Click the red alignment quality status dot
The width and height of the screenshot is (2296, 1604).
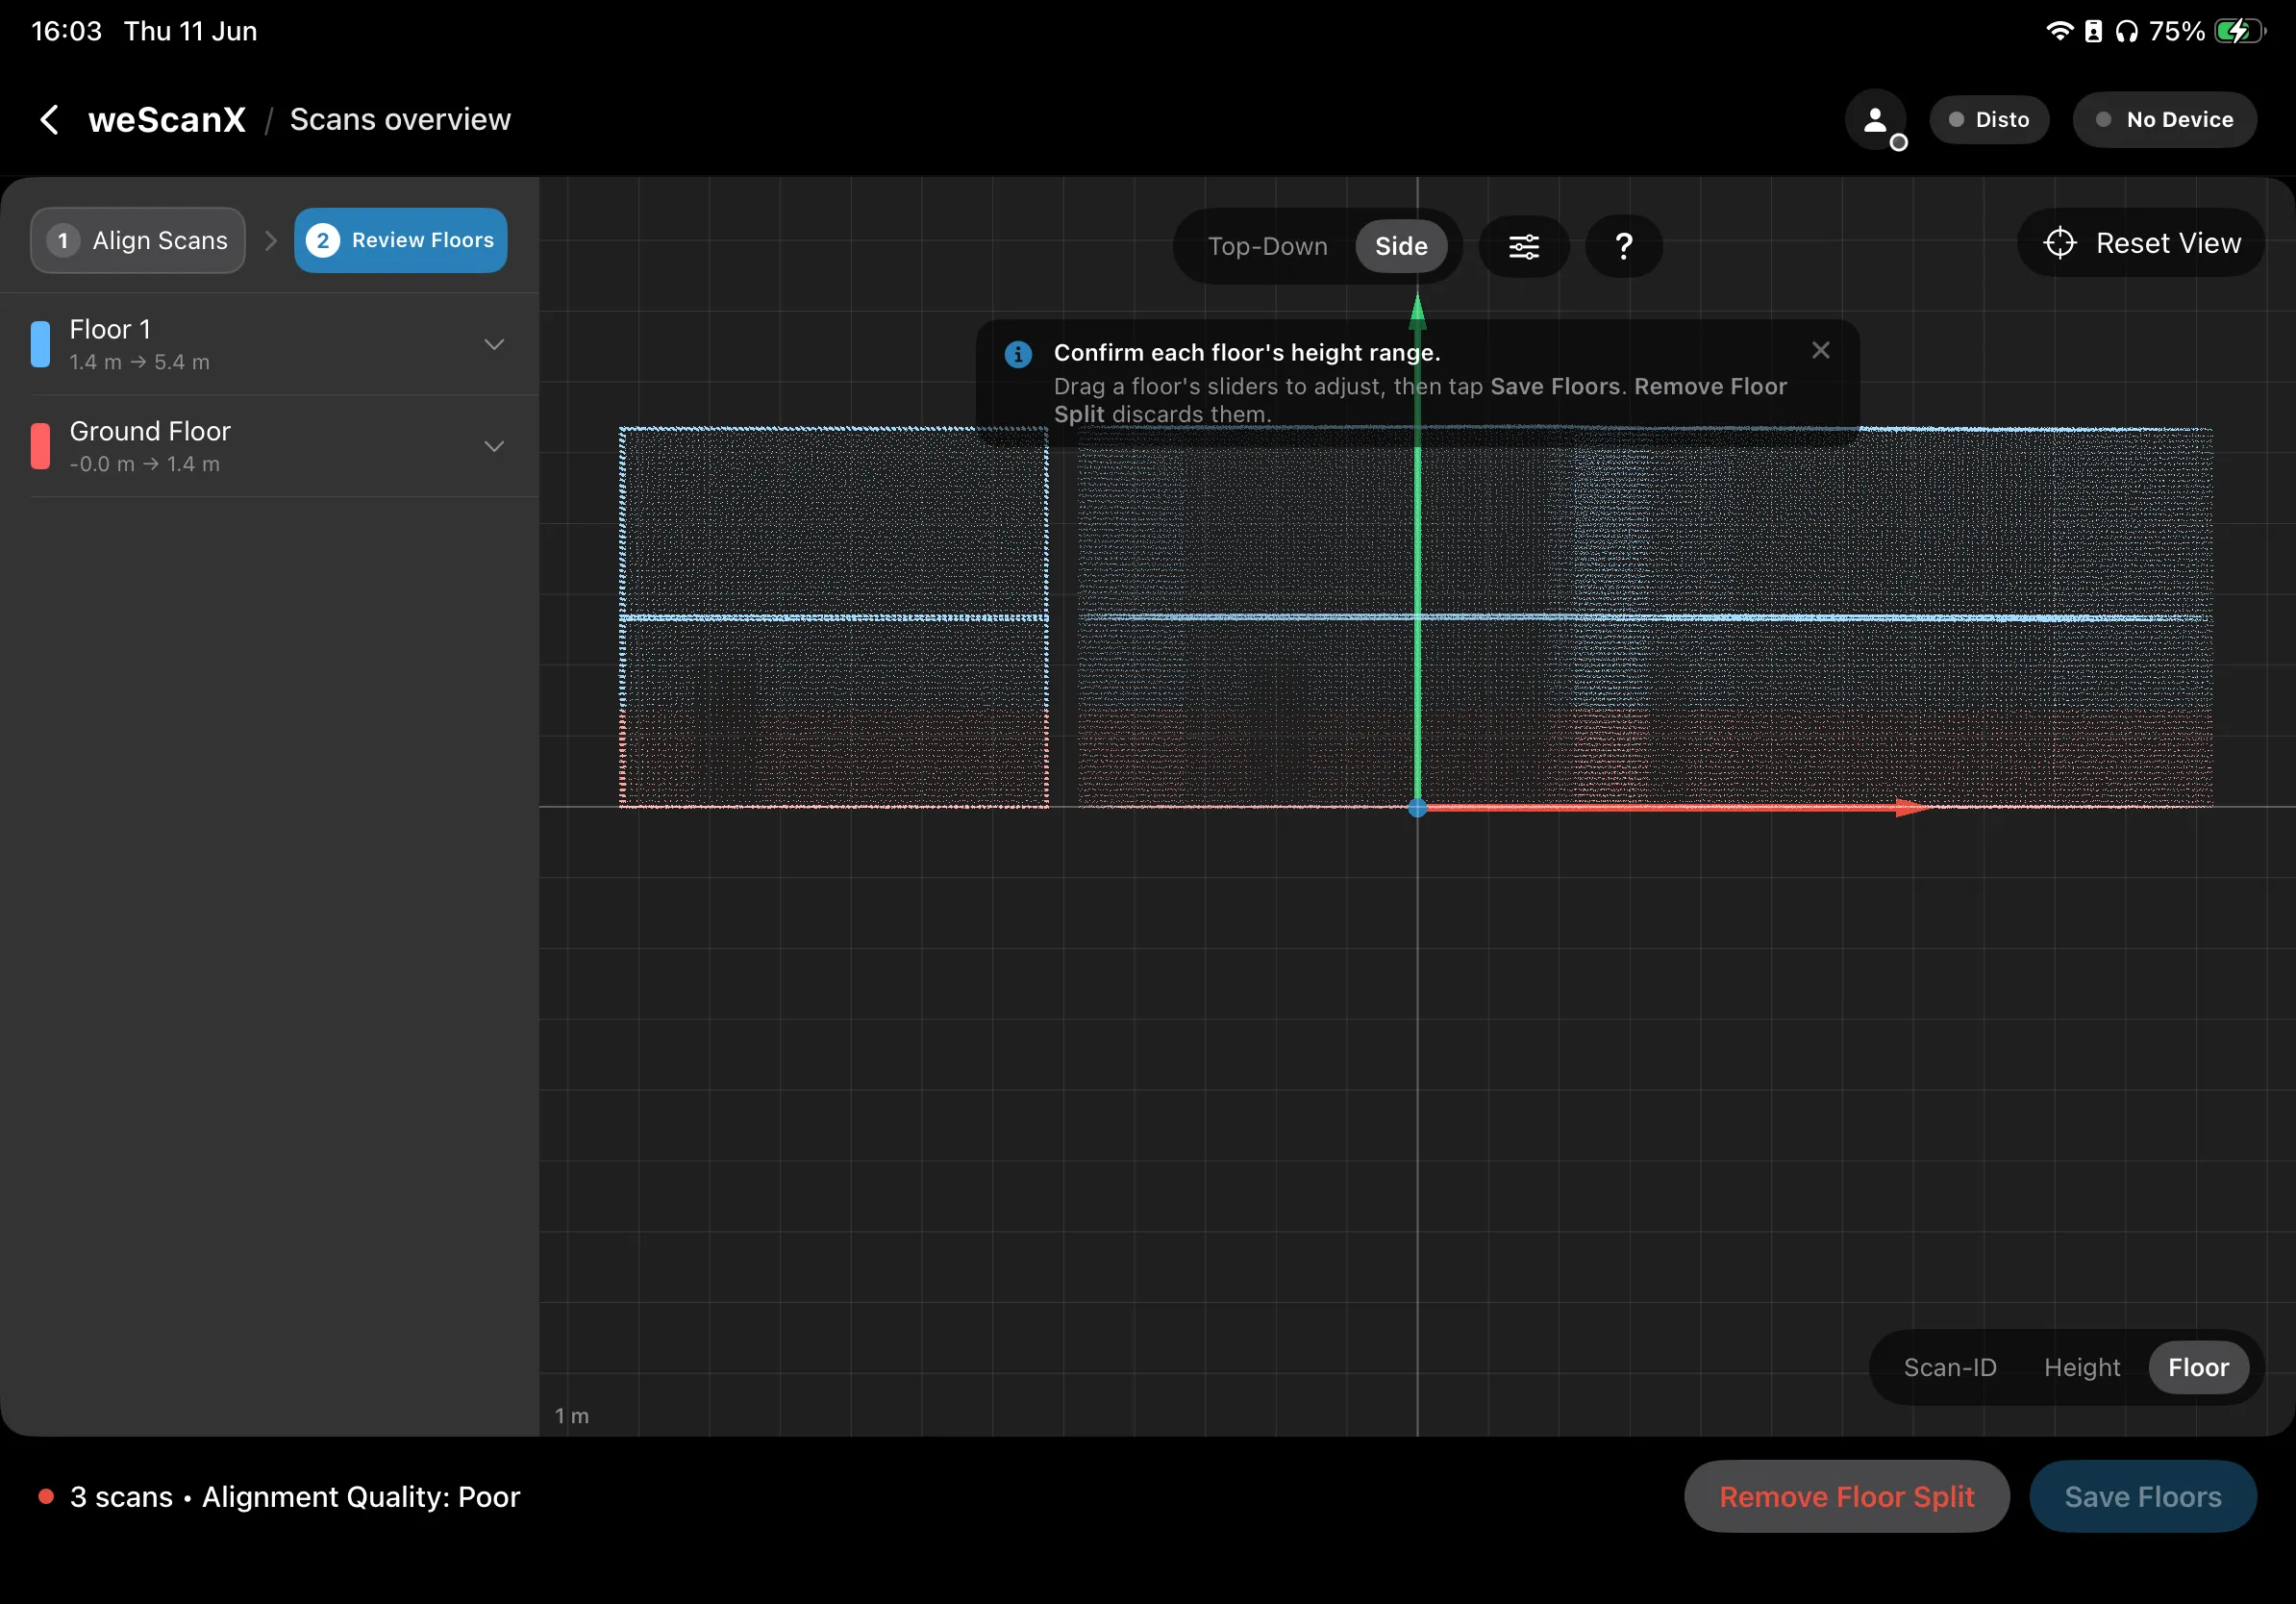[x=46, y=1497]
